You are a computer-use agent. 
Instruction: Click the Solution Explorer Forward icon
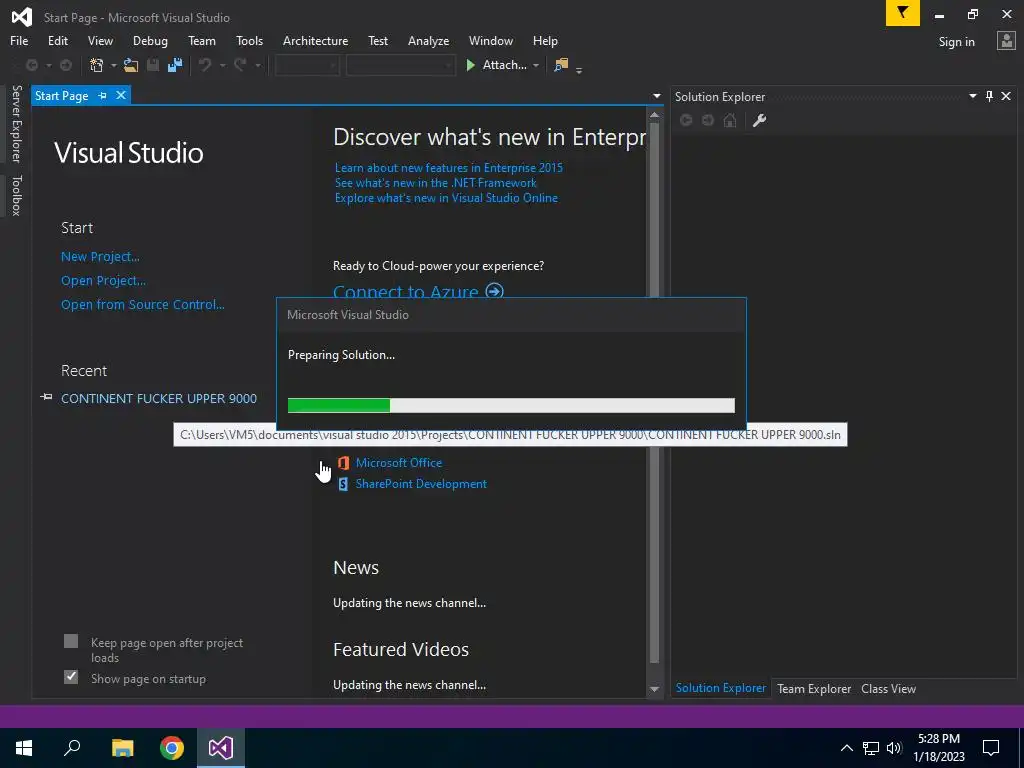[708, 120]
